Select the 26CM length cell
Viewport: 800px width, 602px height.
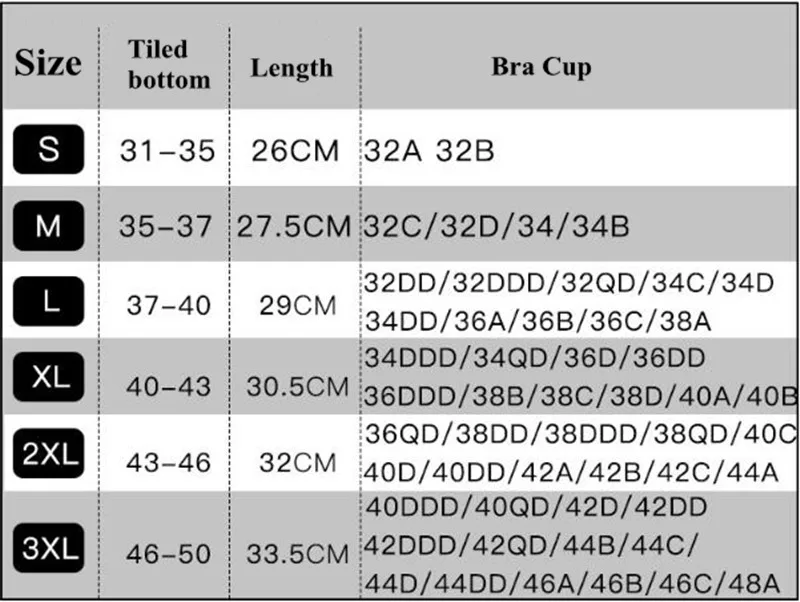pyautogui.click(x=295, y=151)
